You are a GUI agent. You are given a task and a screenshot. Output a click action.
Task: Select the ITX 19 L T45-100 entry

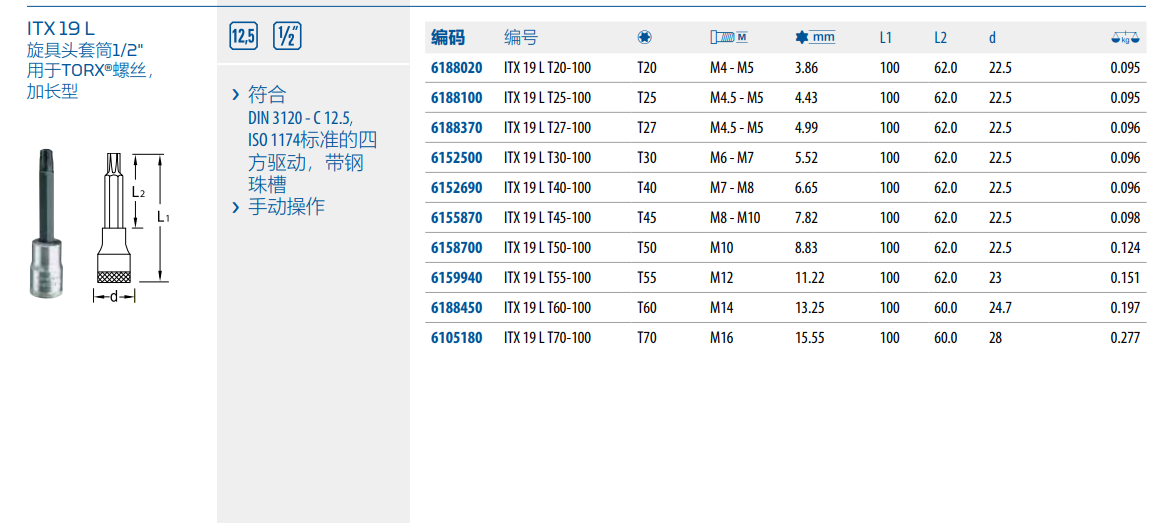[547, 218]
